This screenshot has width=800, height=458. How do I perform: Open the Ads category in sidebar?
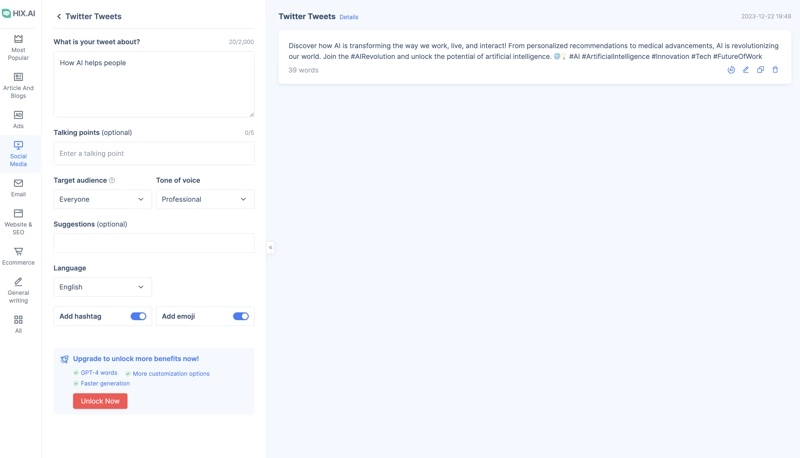(x=18, y=119)
